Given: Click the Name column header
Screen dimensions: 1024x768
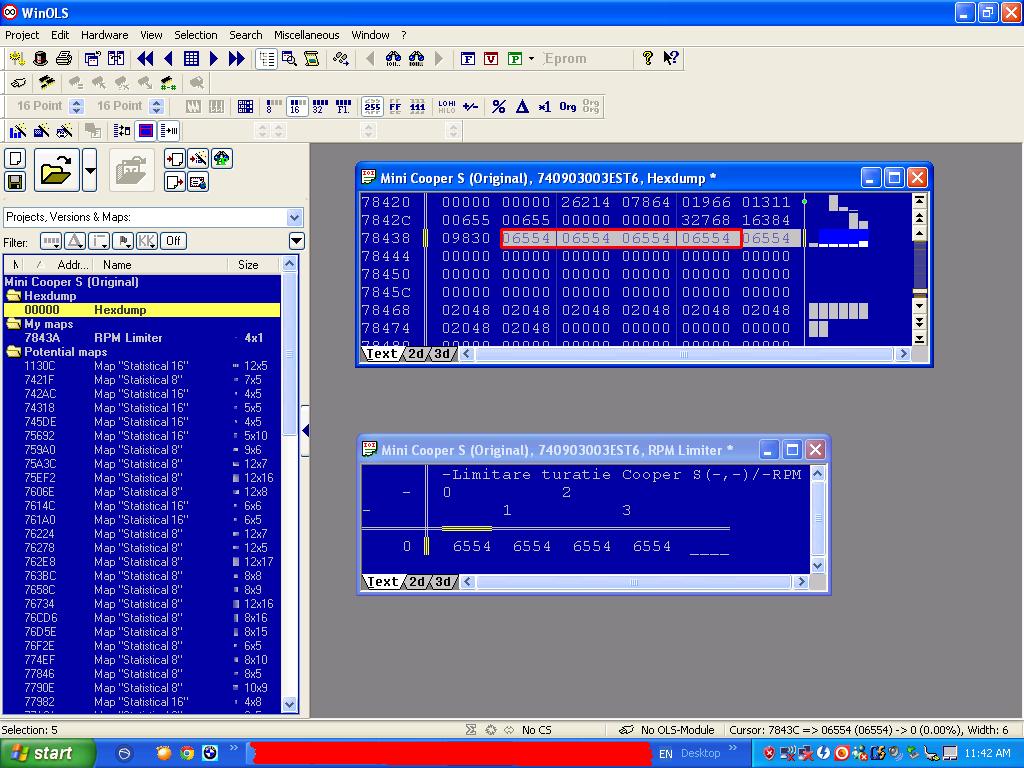Looking at the screenshot, I should coord(117,265).
